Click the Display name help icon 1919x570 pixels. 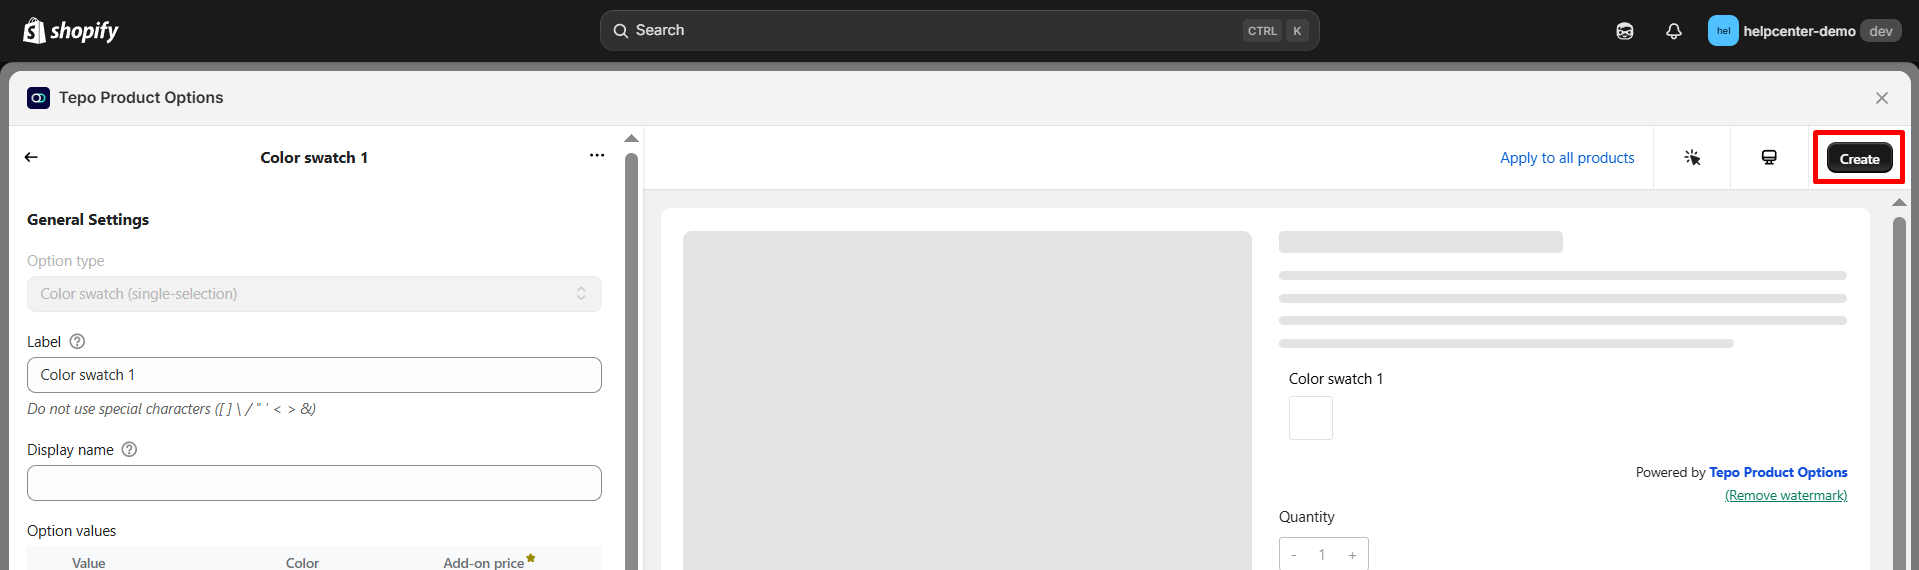(129, 450)
